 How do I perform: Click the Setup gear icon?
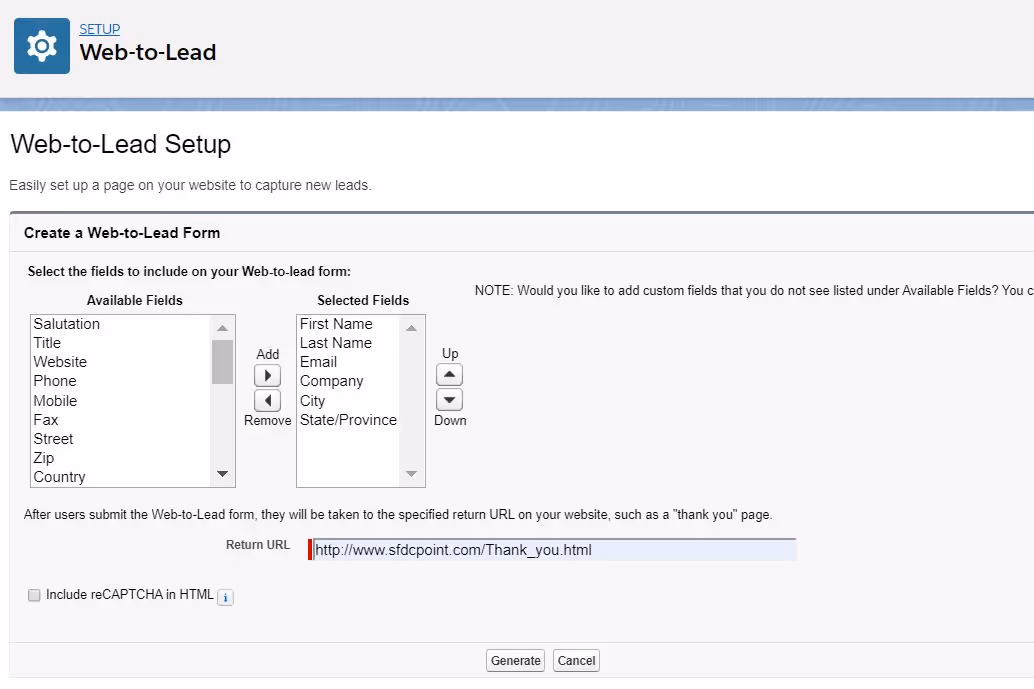(41, 45)
